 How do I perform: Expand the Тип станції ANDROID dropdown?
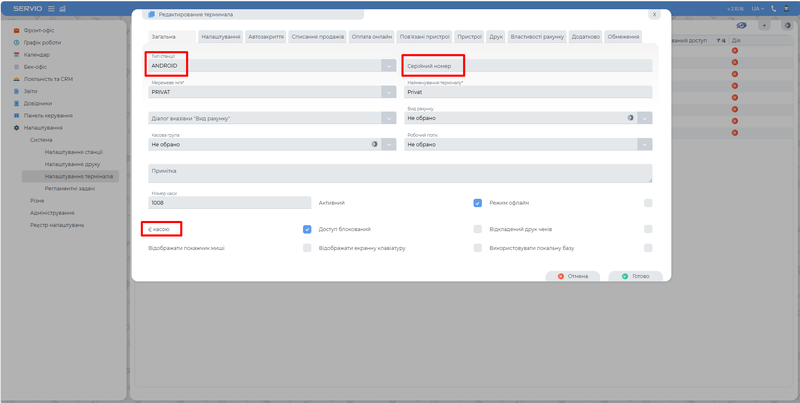pyautogui.click(x=388, y=66)
